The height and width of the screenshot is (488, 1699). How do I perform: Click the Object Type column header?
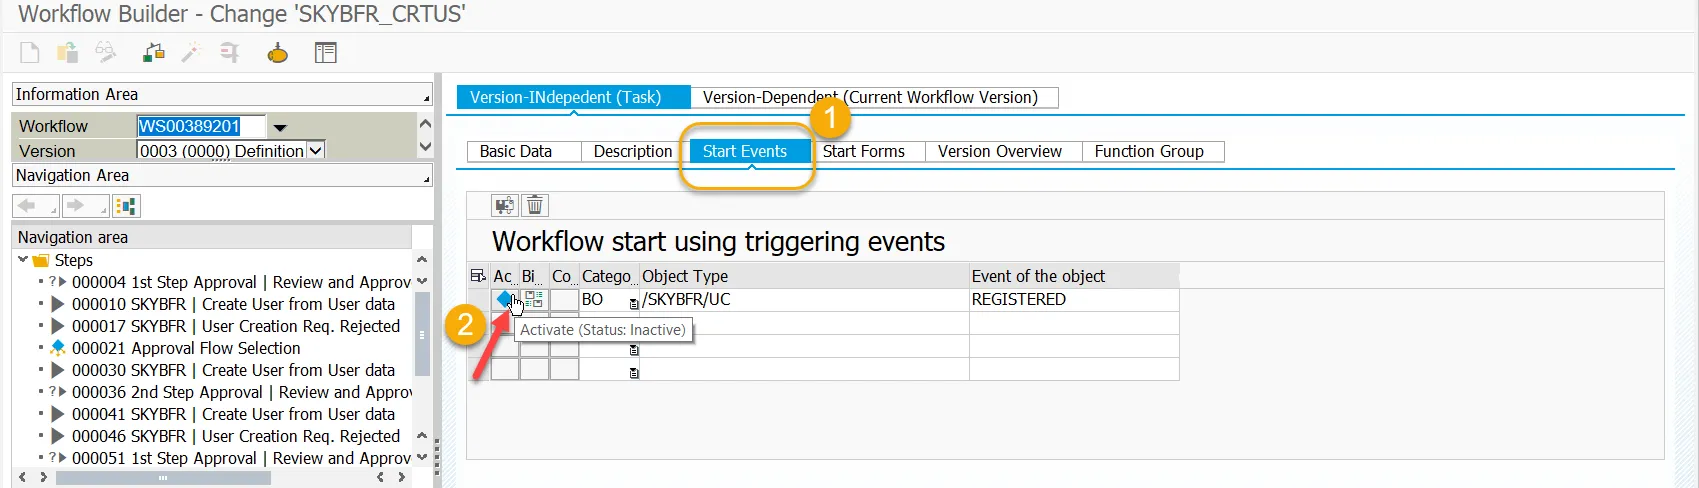click(x=805, y=276)
